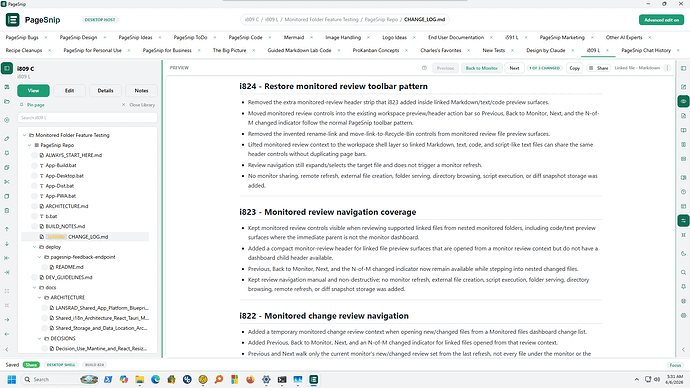Click the Pin page link
Viewport: 690px width, 388px height.
[32, 105]
